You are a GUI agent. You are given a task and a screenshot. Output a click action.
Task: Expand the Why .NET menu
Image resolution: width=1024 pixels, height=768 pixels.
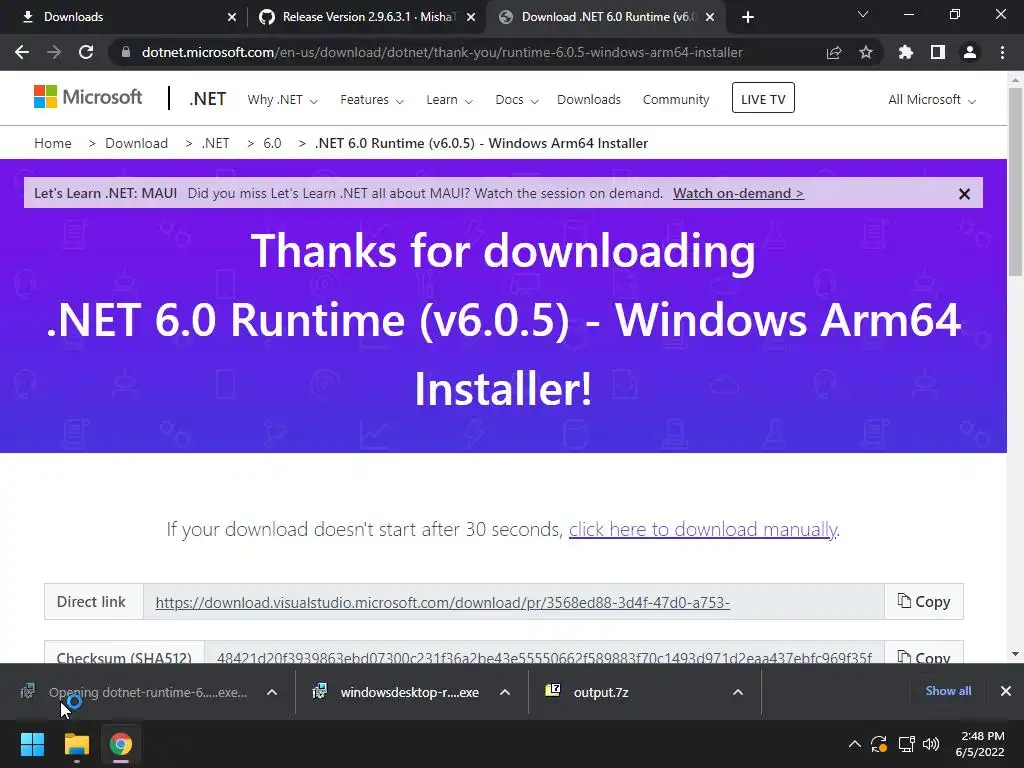point(282,100)
